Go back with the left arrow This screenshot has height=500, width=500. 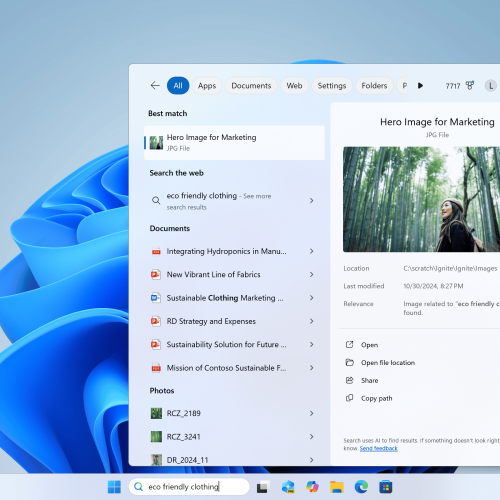click(x=155, y=86)
